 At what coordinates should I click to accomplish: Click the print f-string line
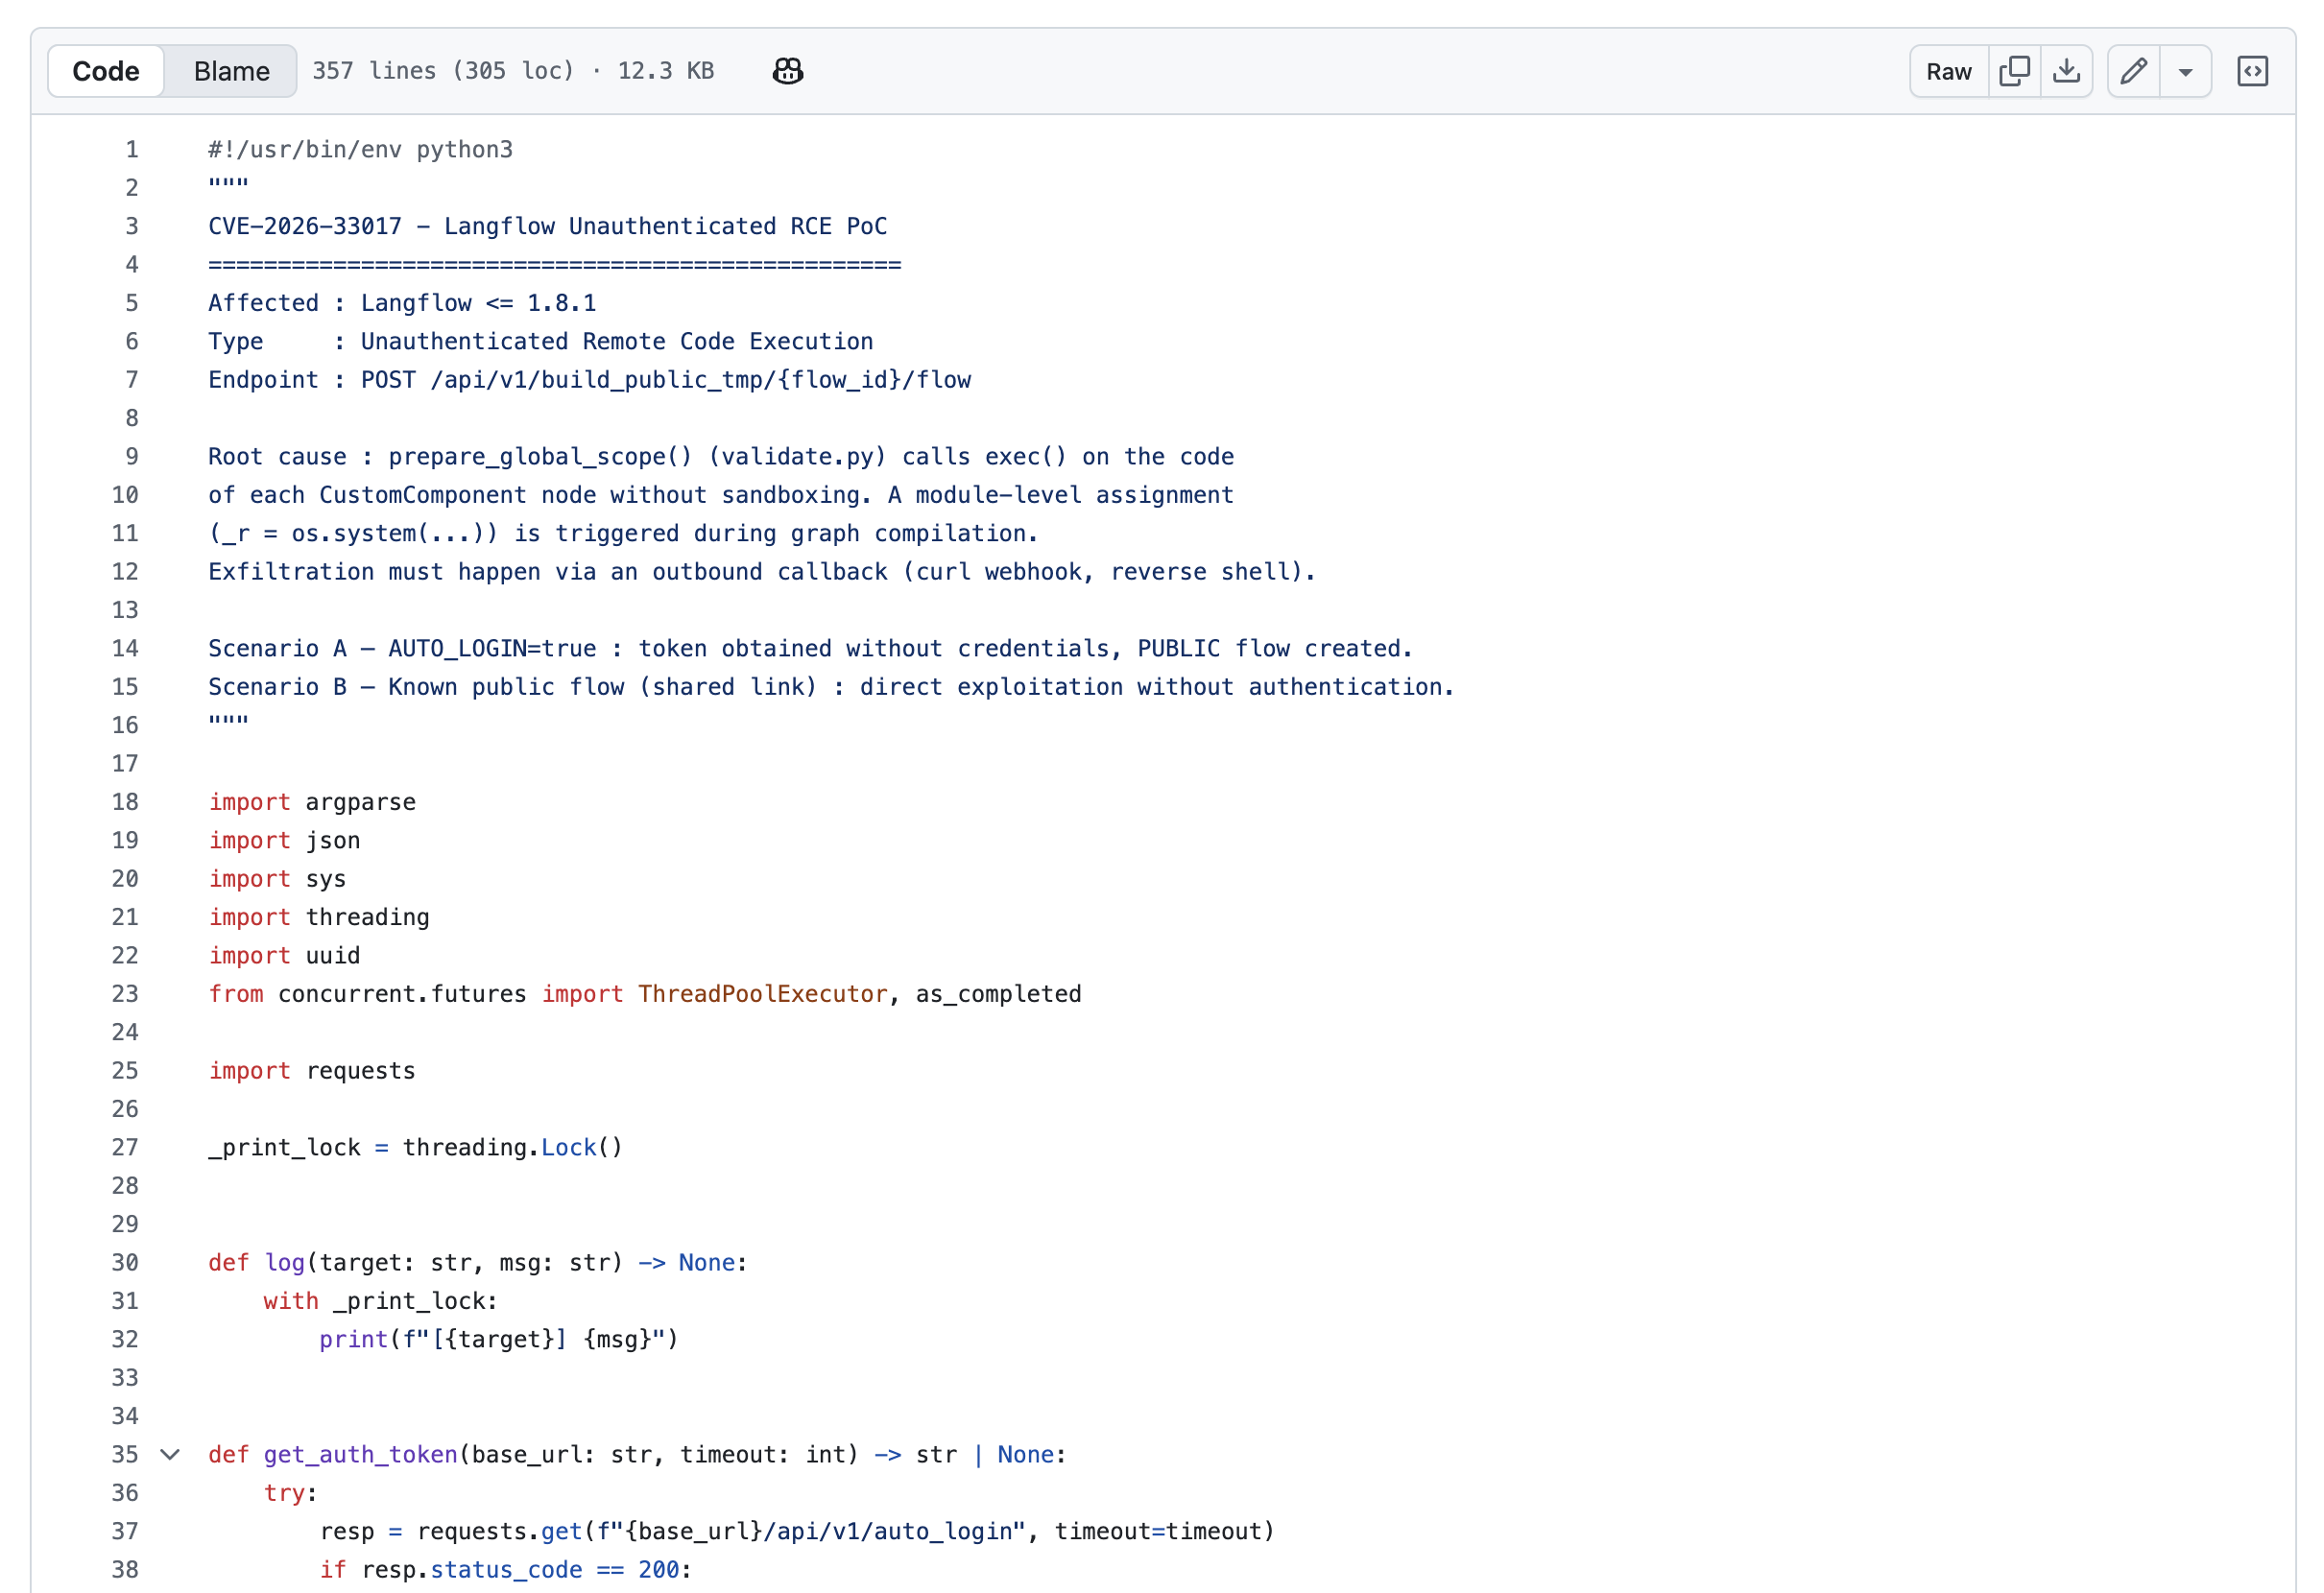coord(499,1339)
